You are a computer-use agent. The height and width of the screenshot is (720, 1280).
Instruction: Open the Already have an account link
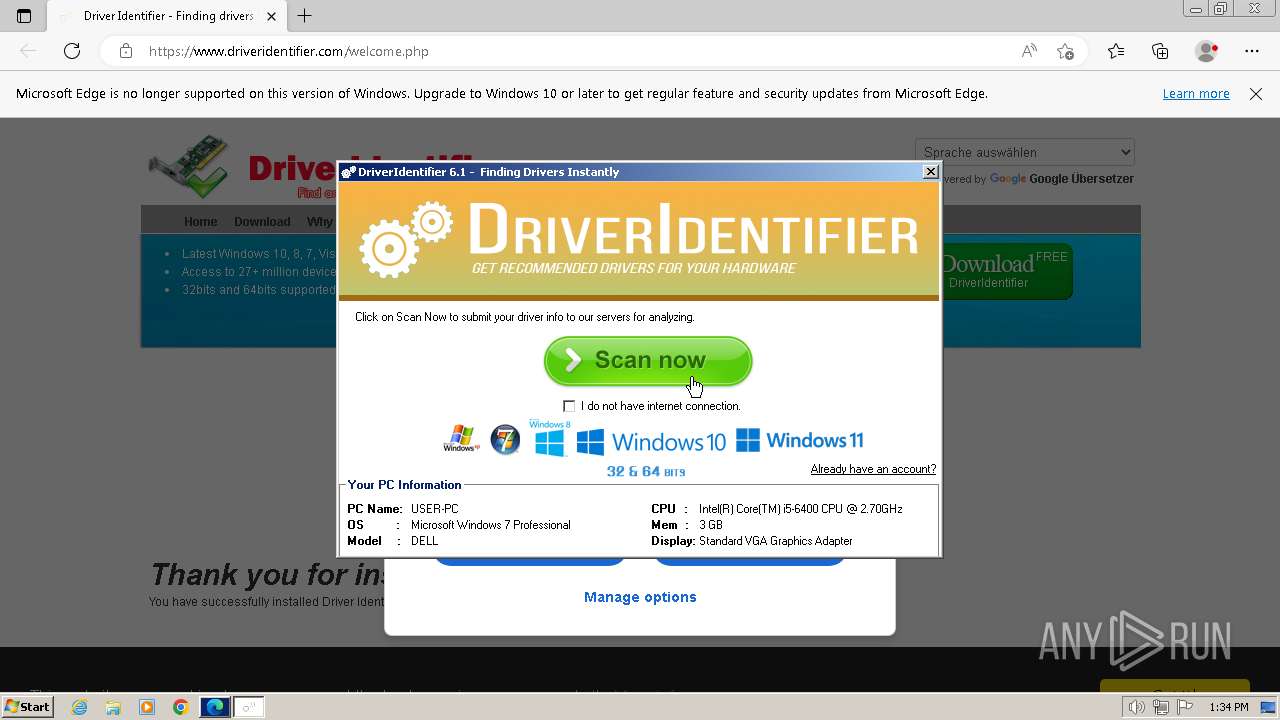click(x=873, y=469)
